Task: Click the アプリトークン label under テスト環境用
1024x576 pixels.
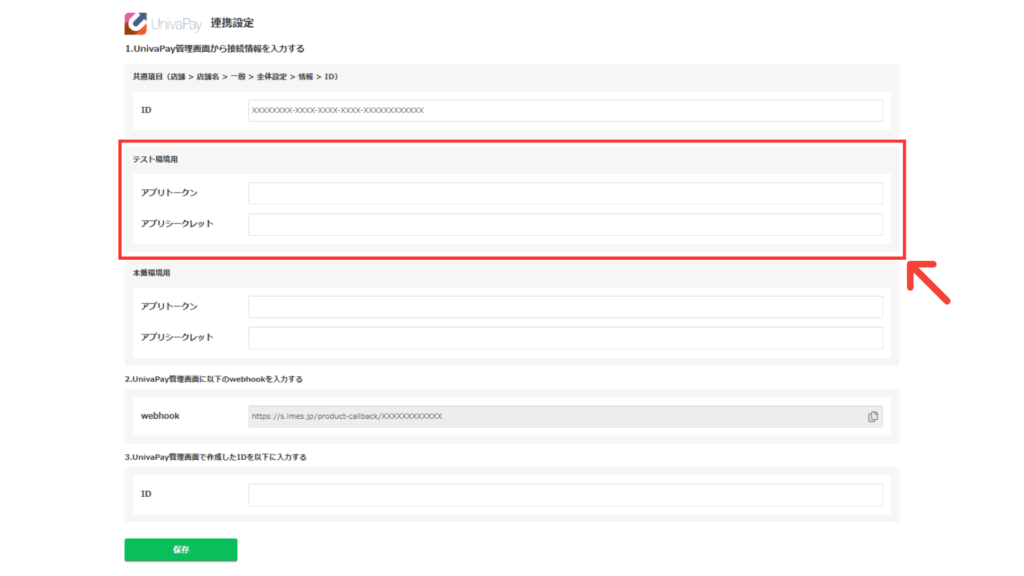Action: coord(169,193)
